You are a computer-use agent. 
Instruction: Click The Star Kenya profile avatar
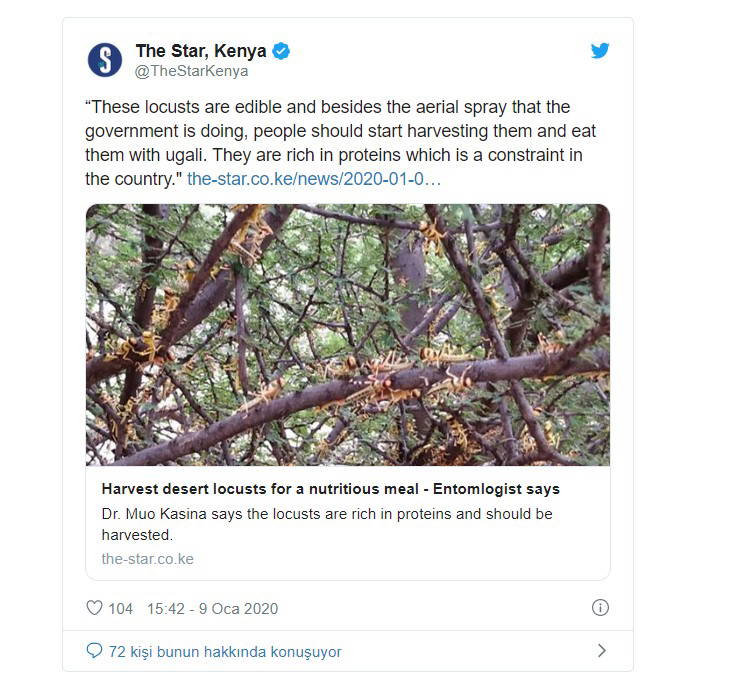coord(105,60)
